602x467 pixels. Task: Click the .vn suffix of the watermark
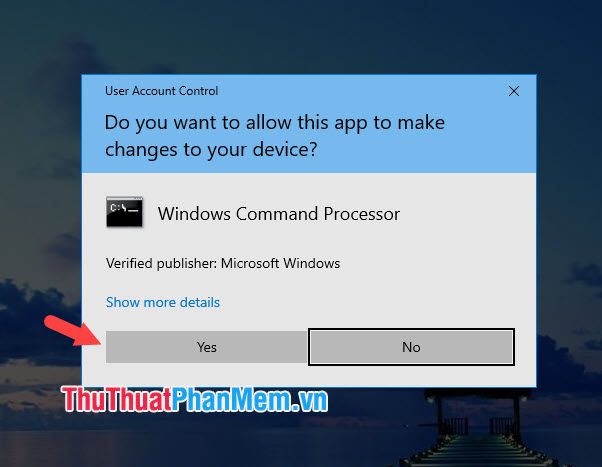(x=309, y=402)
